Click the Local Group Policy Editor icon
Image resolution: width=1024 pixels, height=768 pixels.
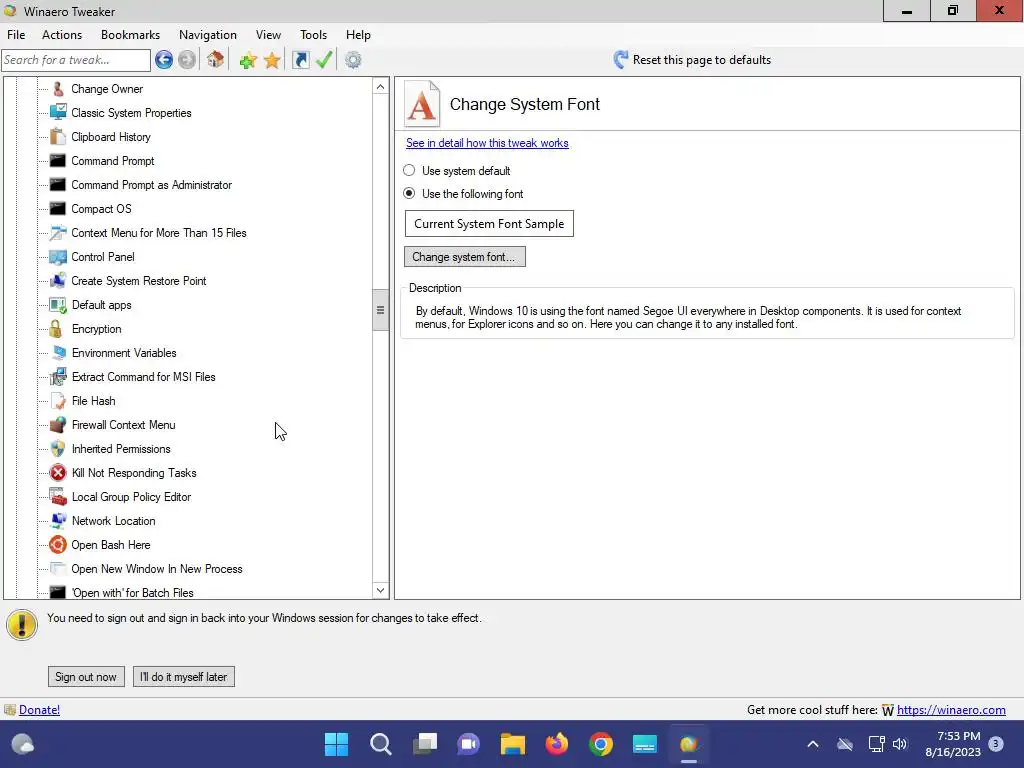pos(58,497)
